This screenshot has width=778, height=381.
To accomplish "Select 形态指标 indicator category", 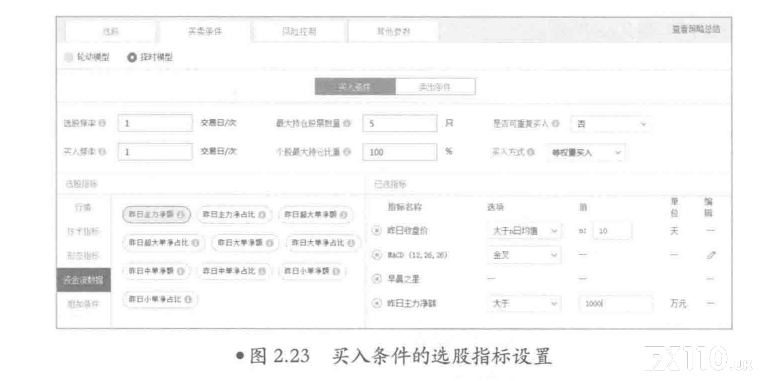I will 83,256.
